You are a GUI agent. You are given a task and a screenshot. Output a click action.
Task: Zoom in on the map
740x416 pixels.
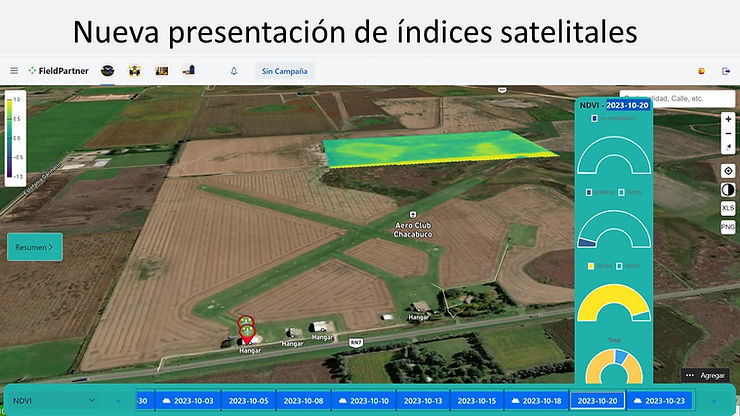(x=728, y=119)
